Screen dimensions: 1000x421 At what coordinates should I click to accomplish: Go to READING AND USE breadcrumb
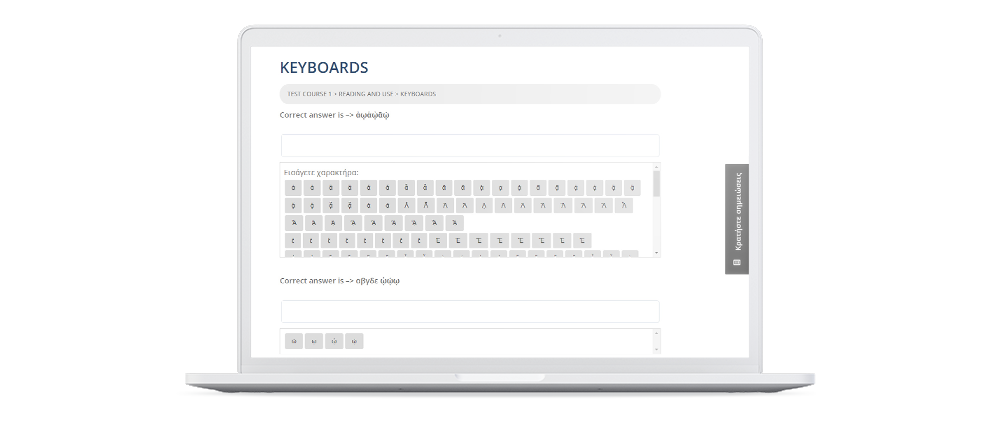[x=366, y=94]
